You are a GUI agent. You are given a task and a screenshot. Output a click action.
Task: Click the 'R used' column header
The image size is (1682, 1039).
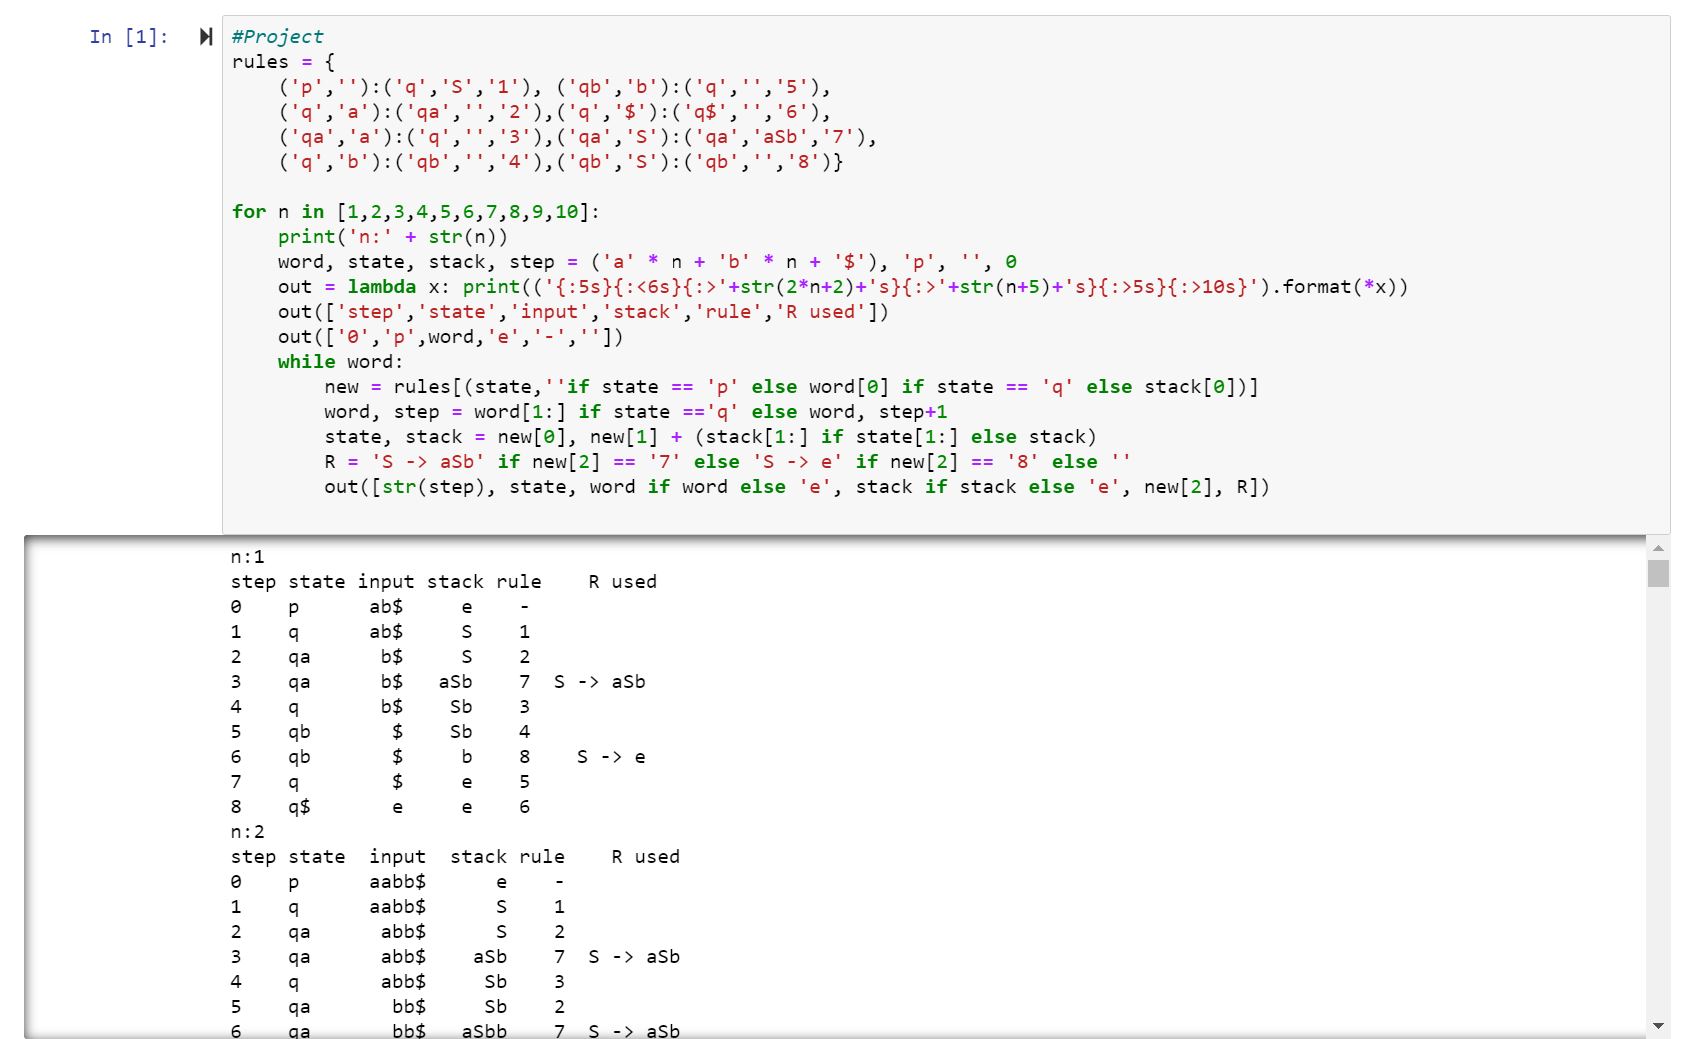(623, 581)
